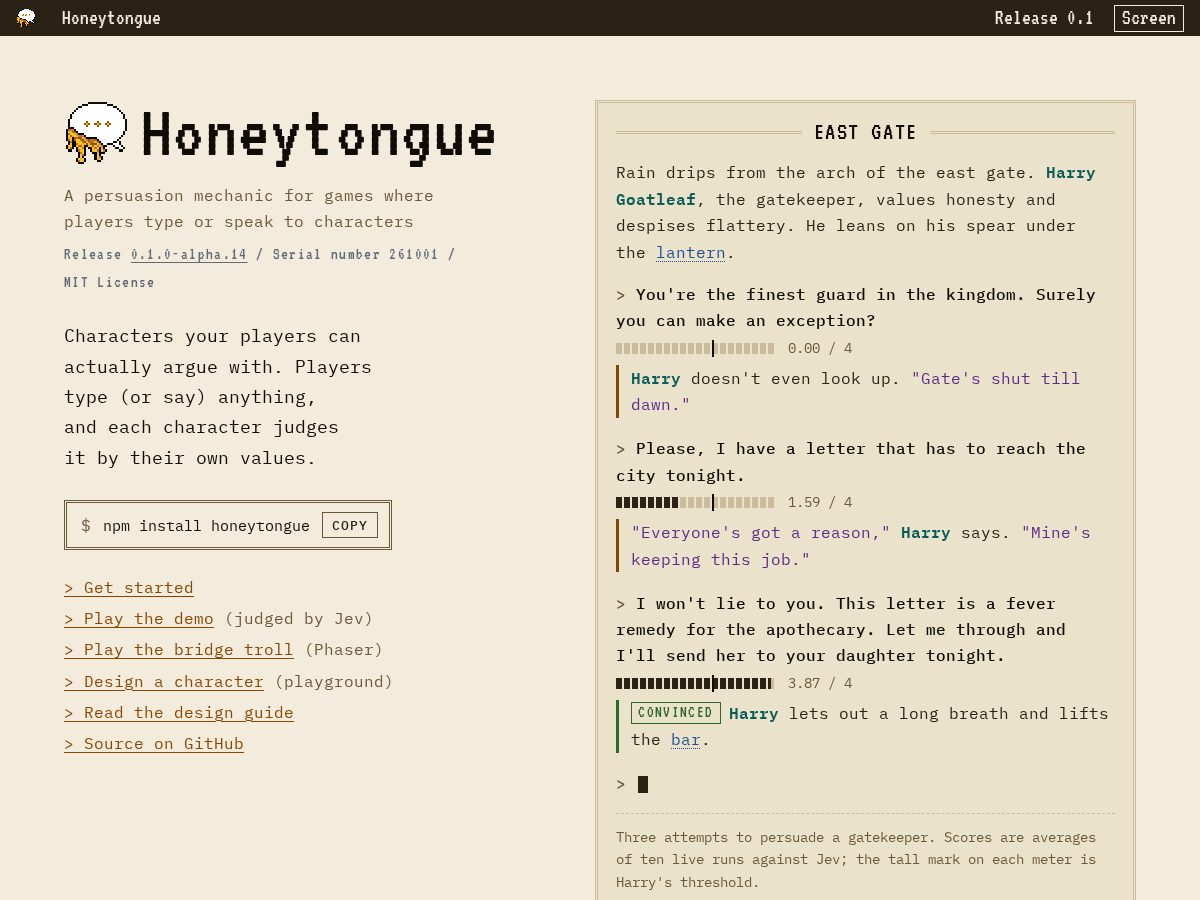Click the "(playground)" note
The image size is (1200, 900).
click(x=333, y=681)
